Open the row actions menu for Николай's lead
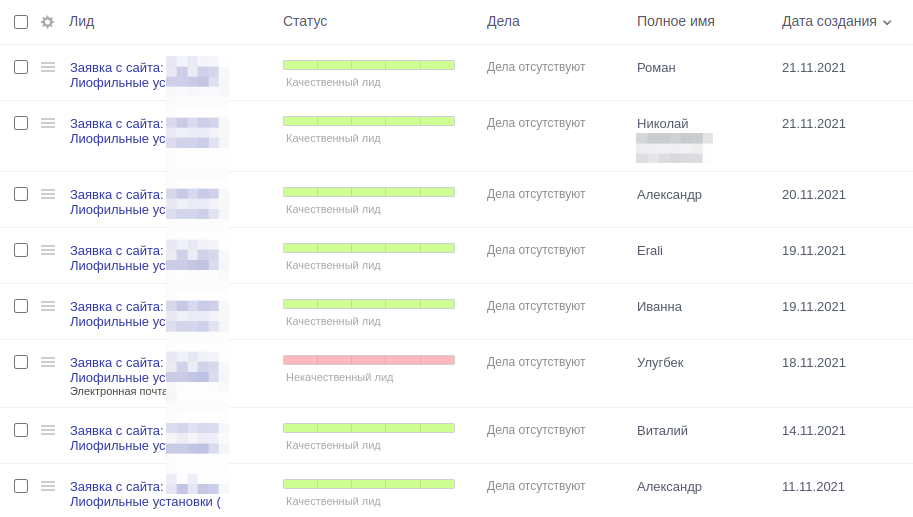 [48, 123]
